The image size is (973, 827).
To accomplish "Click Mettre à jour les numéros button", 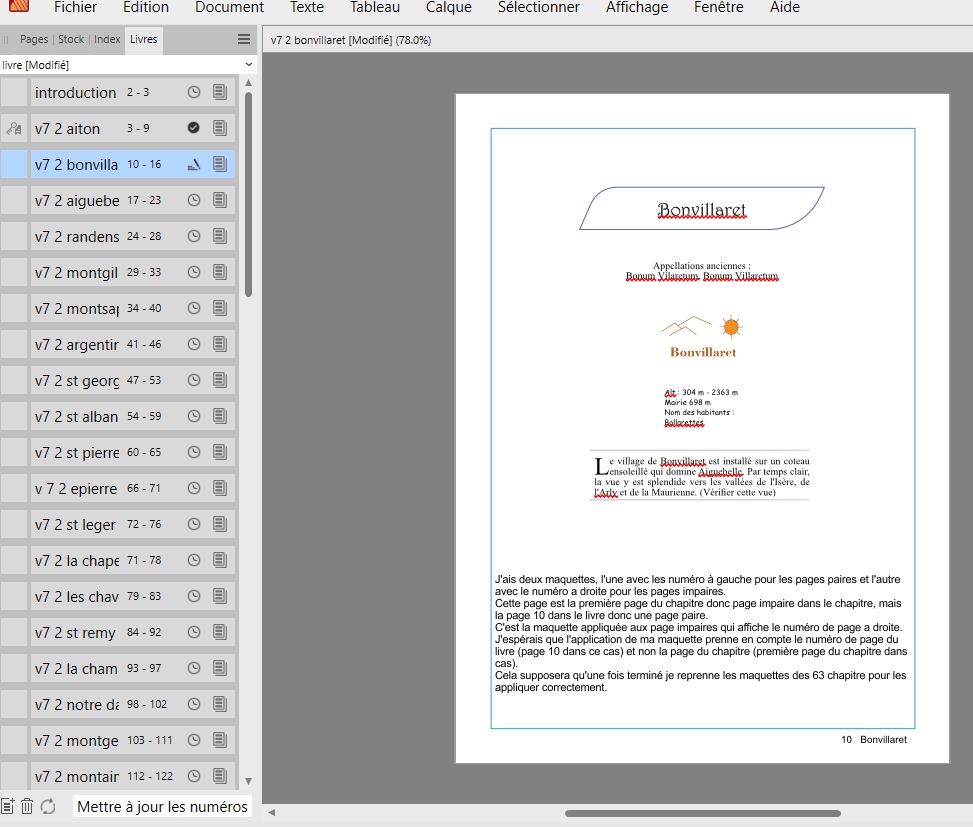I will (x=162, y=806).
